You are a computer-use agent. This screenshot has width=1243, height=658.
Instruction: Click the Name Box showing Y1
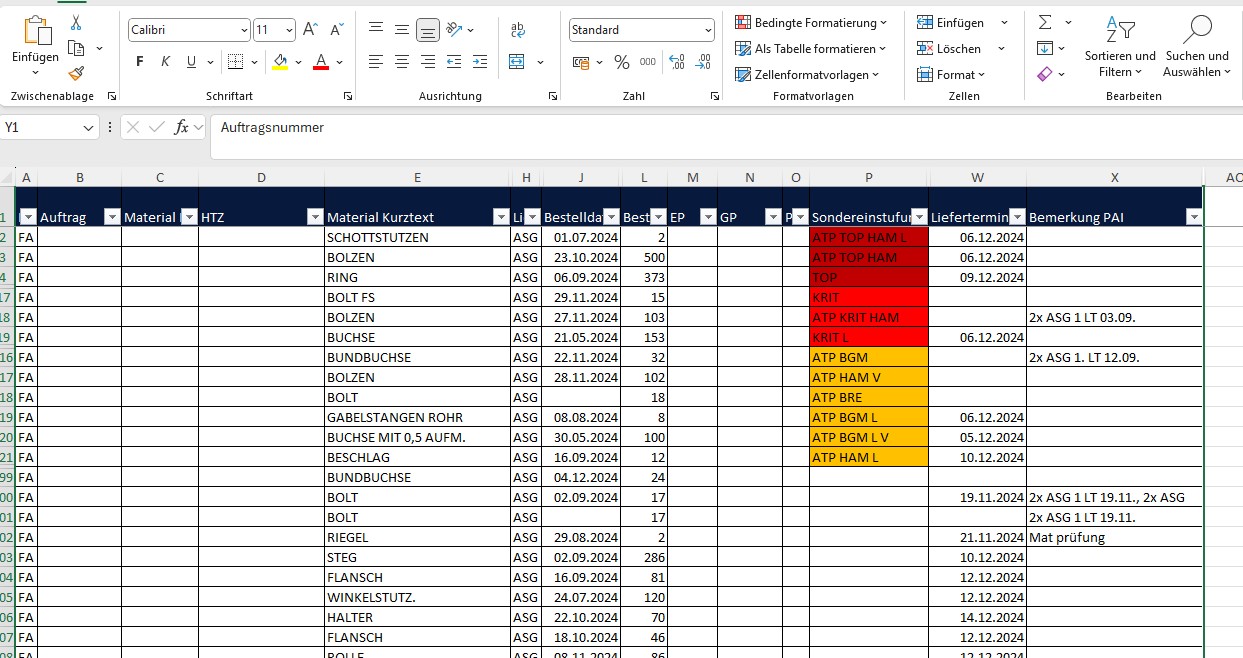tap(42, 128)
